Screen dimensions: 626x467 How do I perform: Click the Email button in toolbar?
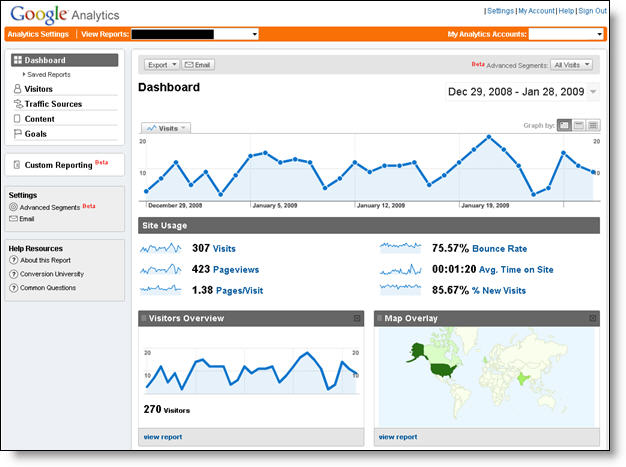pyautogui.click(x=198, y=65)
